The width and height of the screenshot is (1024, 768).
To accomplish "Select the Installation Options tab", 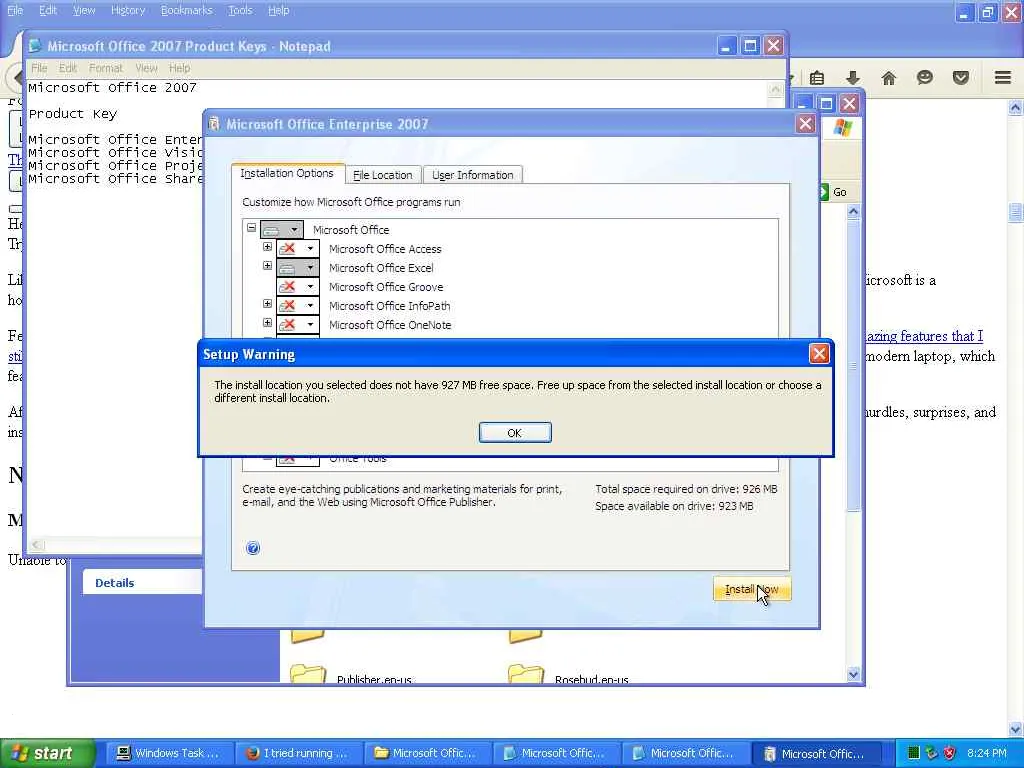I will point(287,173).
